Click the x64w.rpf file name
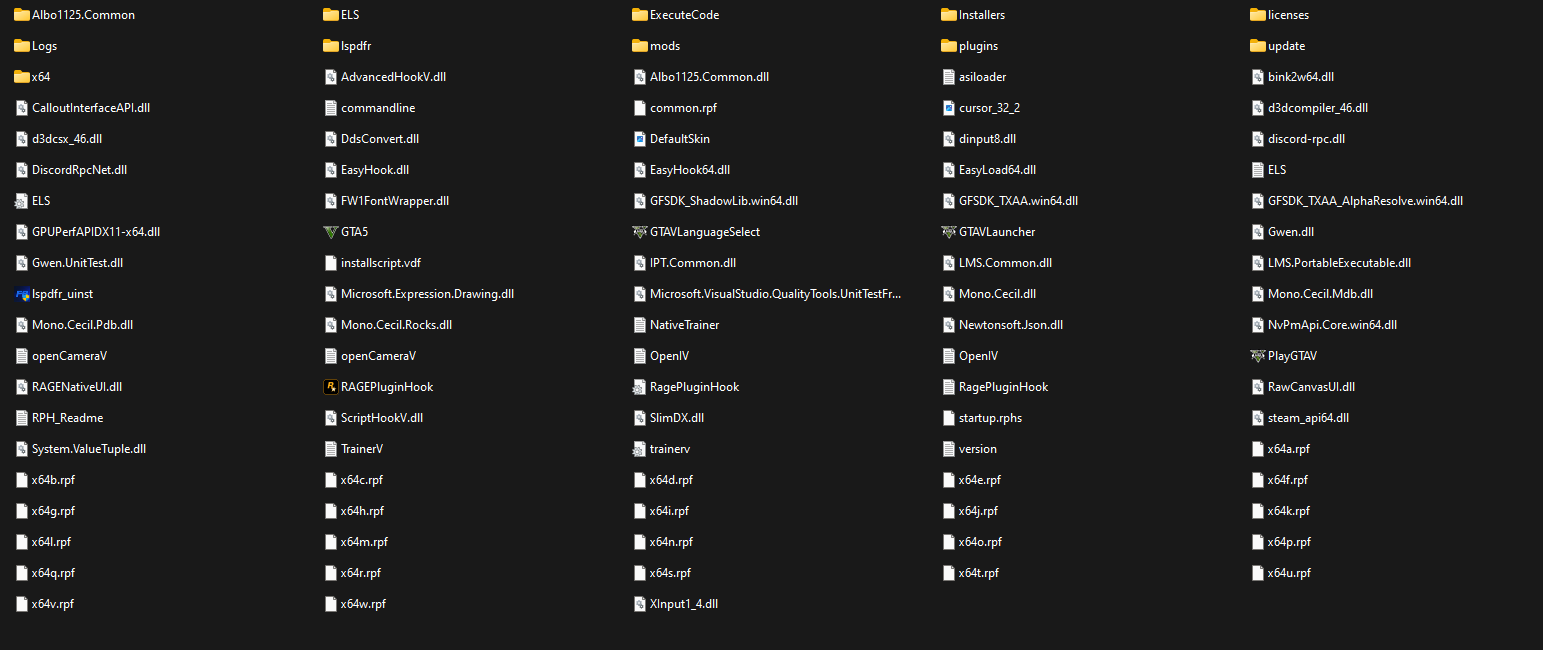The image size is (1543, 650). [363, 604]
